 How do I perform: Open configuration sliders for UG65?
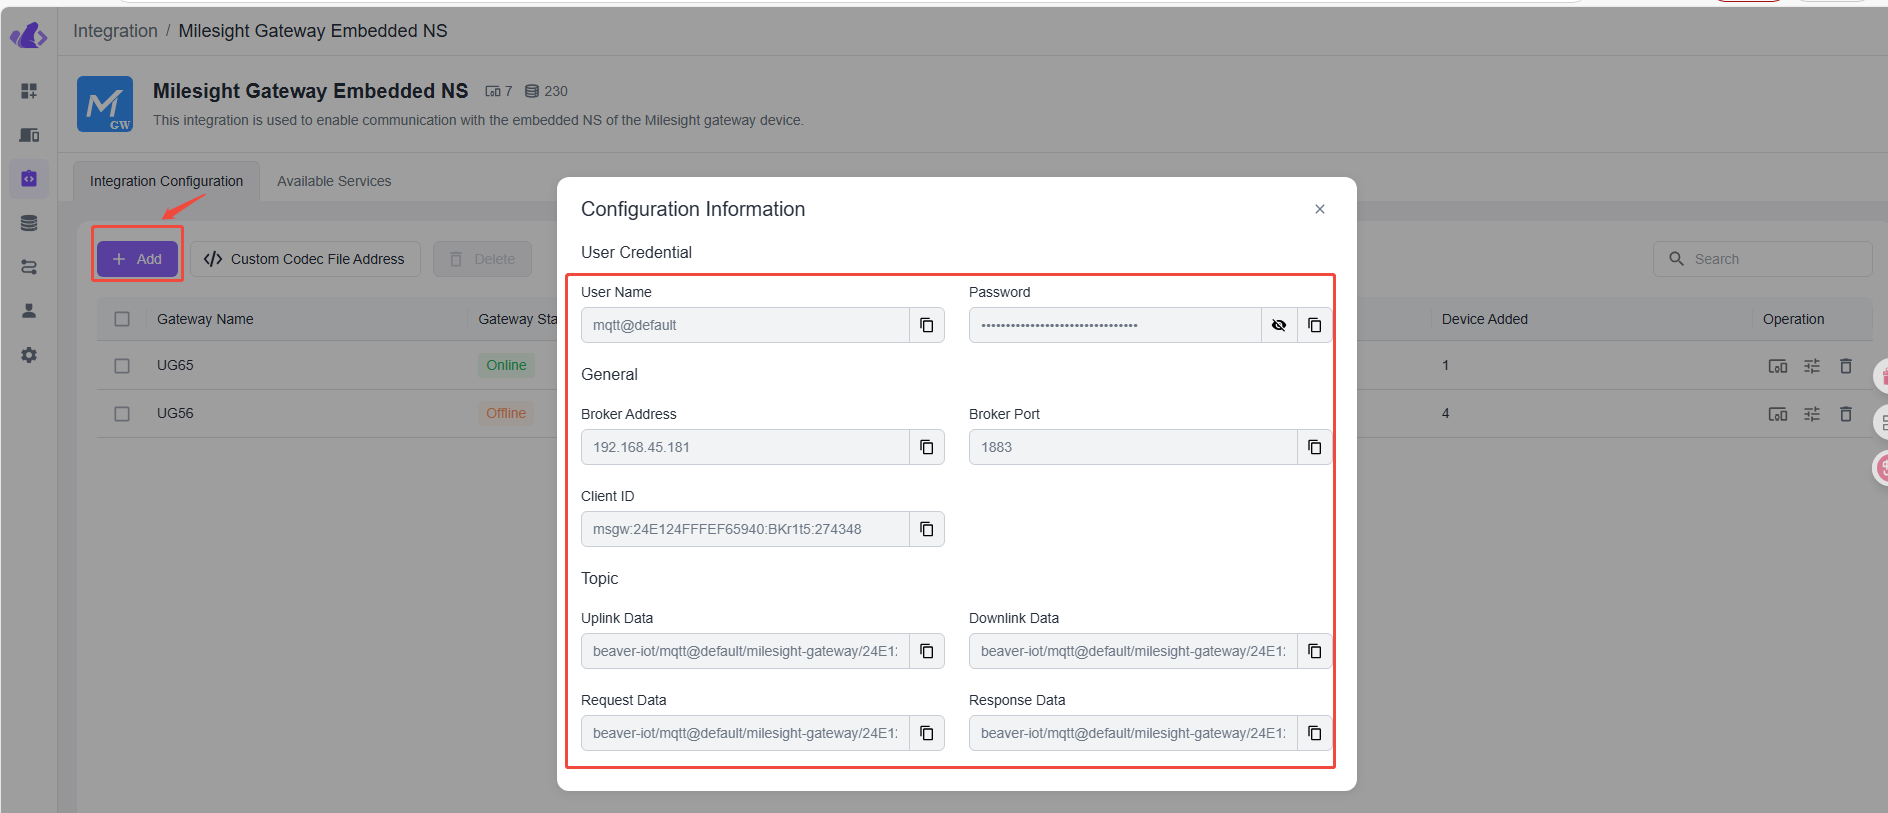point(1812,366)
